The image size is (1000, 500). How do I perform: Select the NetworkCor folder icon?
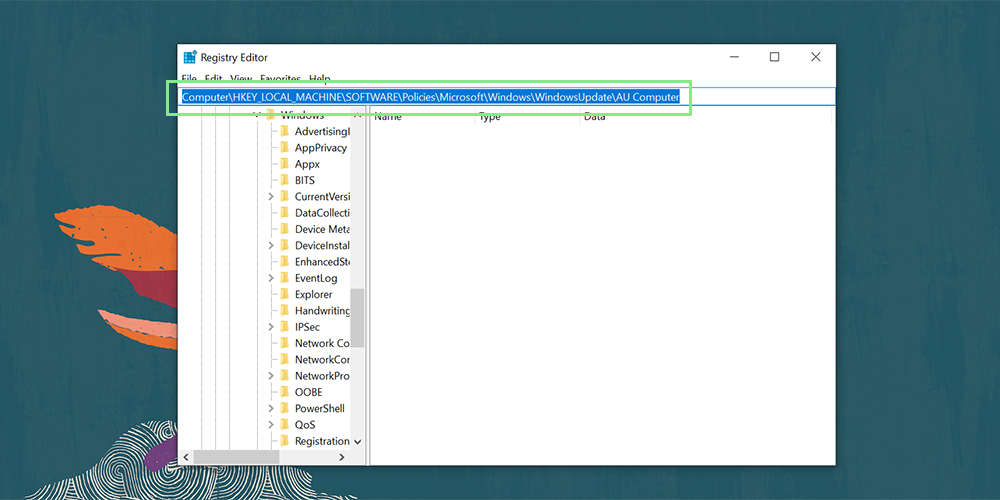point(284,360)
